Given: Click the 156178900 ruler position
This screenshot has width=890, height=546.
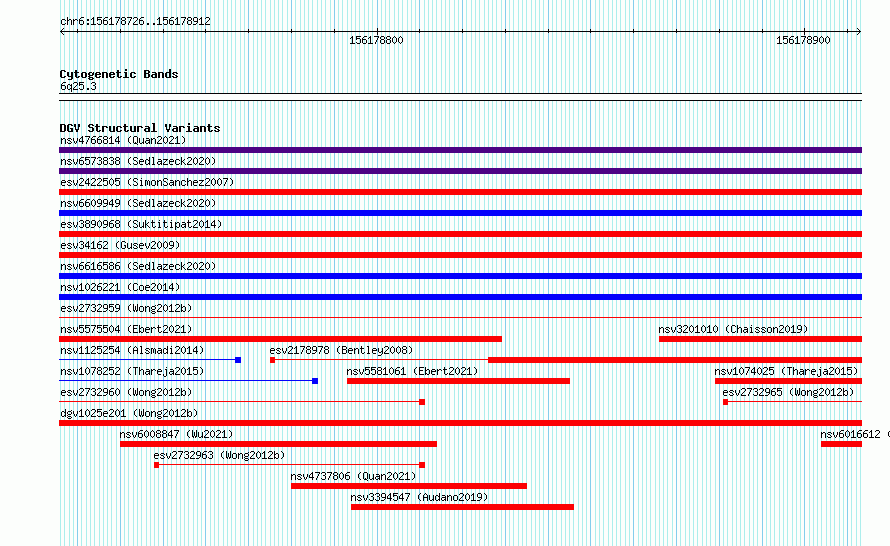Looking at the screenshot, I should (x=803, y=40).
